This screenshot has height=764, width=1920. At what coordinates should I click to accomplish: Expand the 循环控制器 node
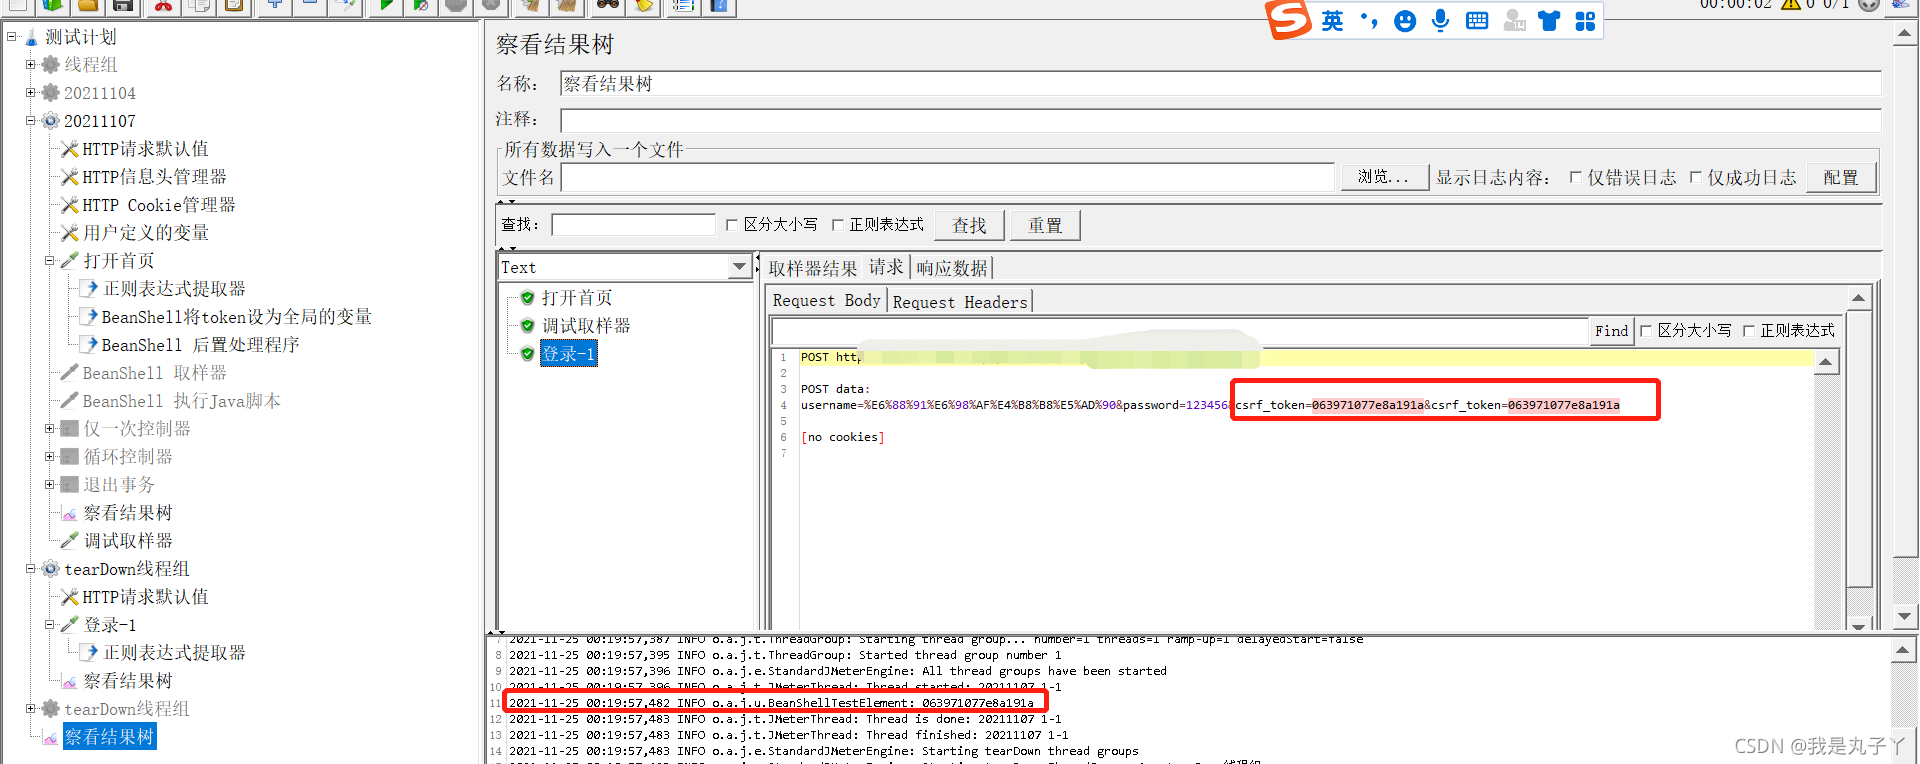49,457
